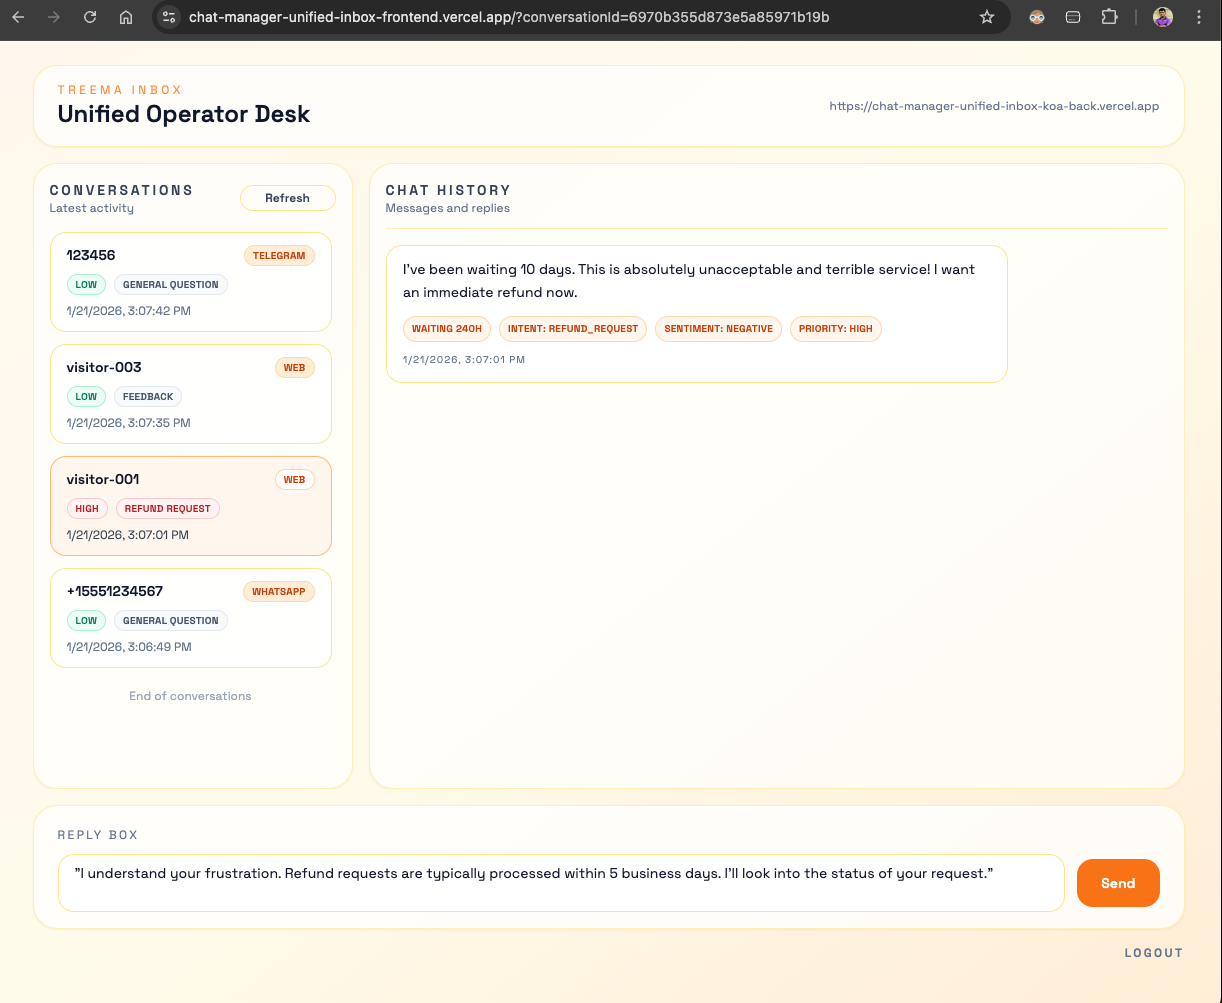Reload the page with the refresh icon
The width and height of the screenshot is (1222, 1003).
tap(90, 17)
